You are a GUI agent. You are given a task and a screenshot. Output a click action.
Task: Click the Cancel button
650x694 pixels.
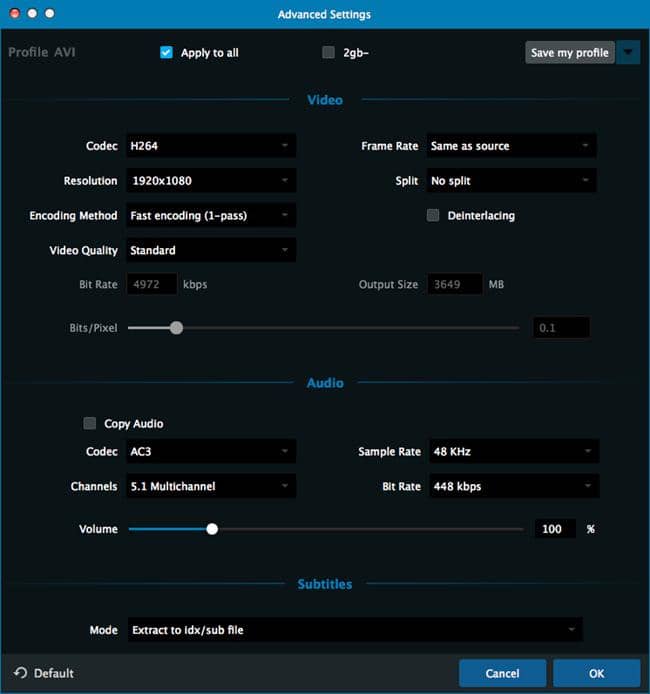point(503,673)
